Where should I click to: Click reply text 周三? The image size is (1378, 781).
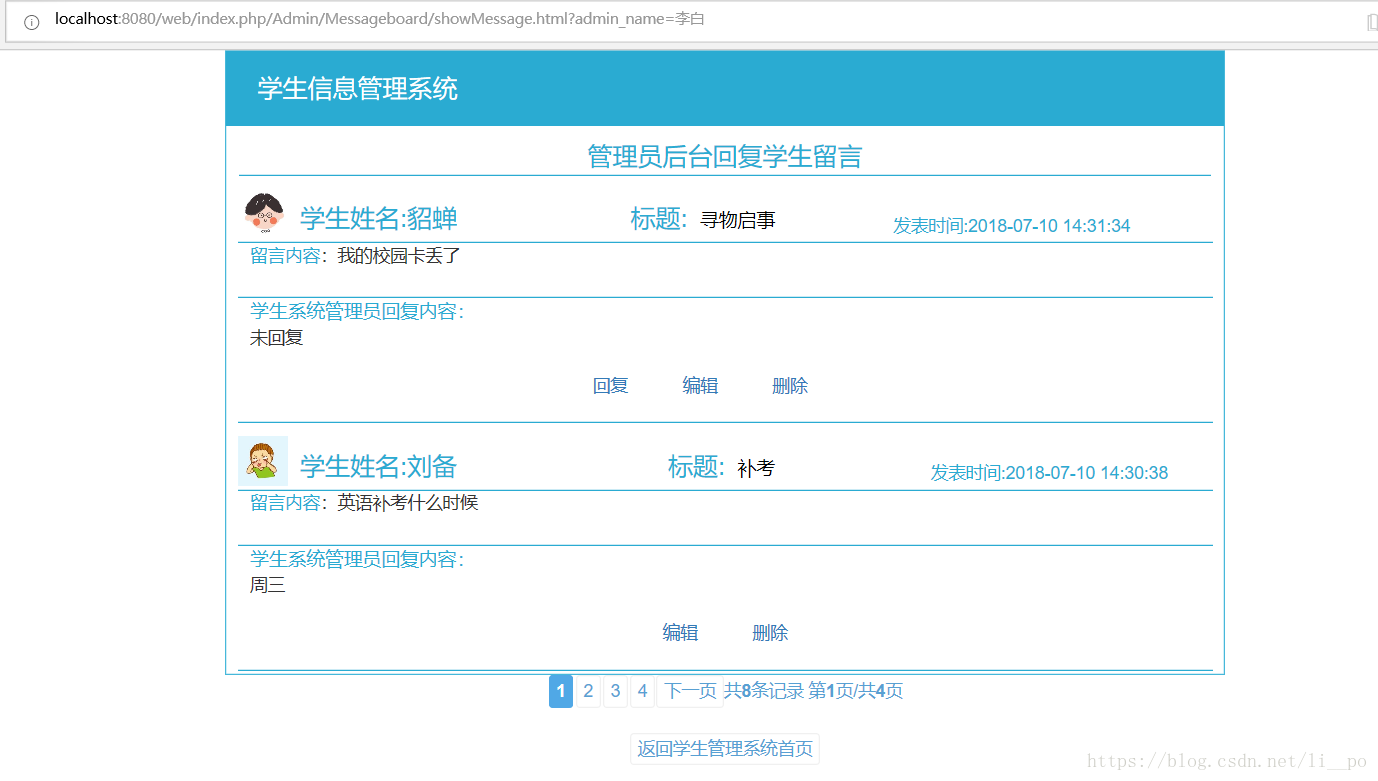268,586
